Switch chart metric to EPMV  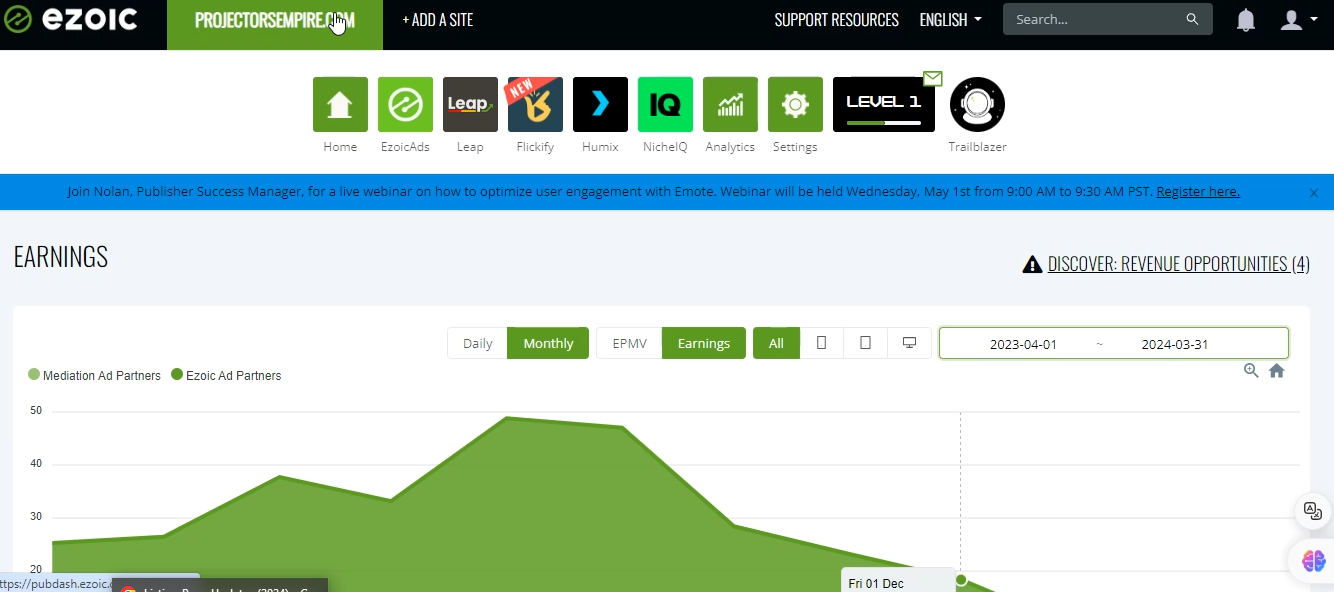pos(629,343)
